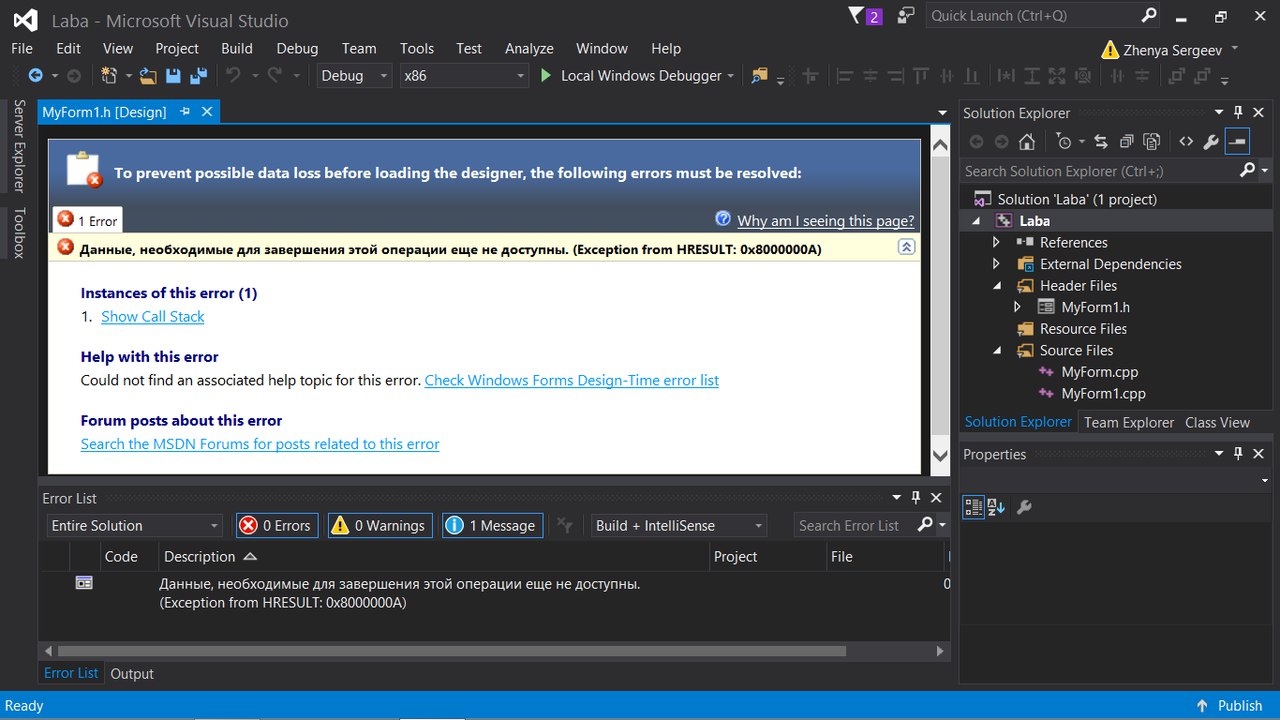Image resolution: width=1280 pixels, height=720 pixels.
Task: Click the Solution Explorer Home icon
Action: point(1025,142)
